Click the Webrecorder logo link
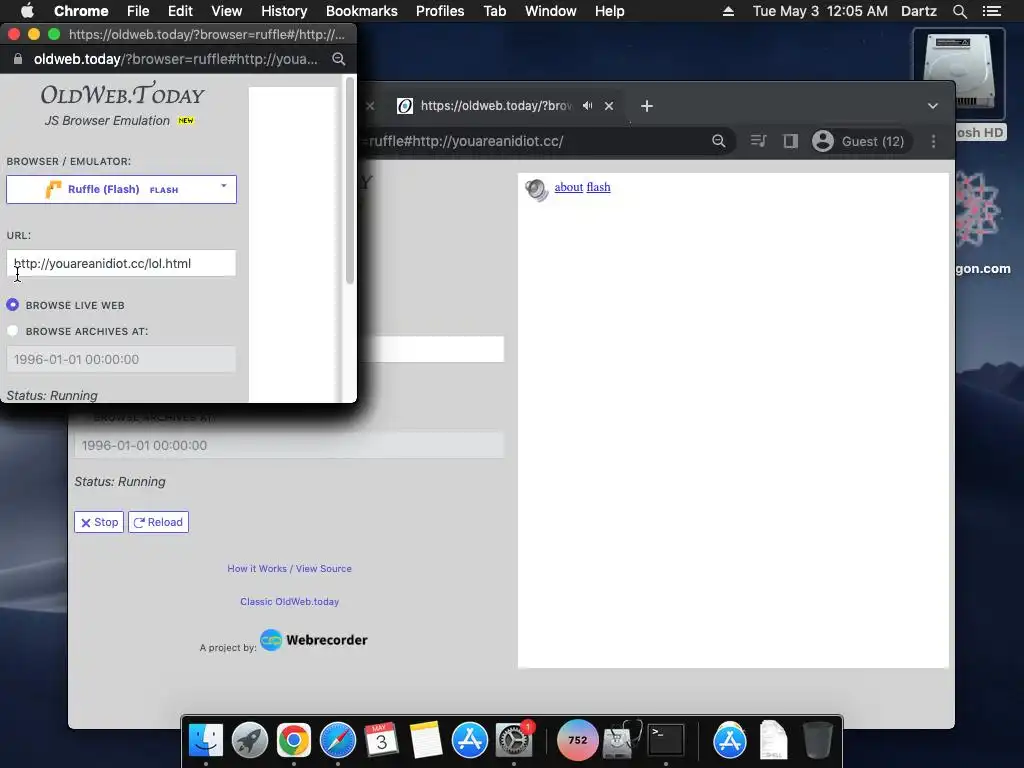The image size is (1024, 768). pyautogui.click(x=314, y=640)
